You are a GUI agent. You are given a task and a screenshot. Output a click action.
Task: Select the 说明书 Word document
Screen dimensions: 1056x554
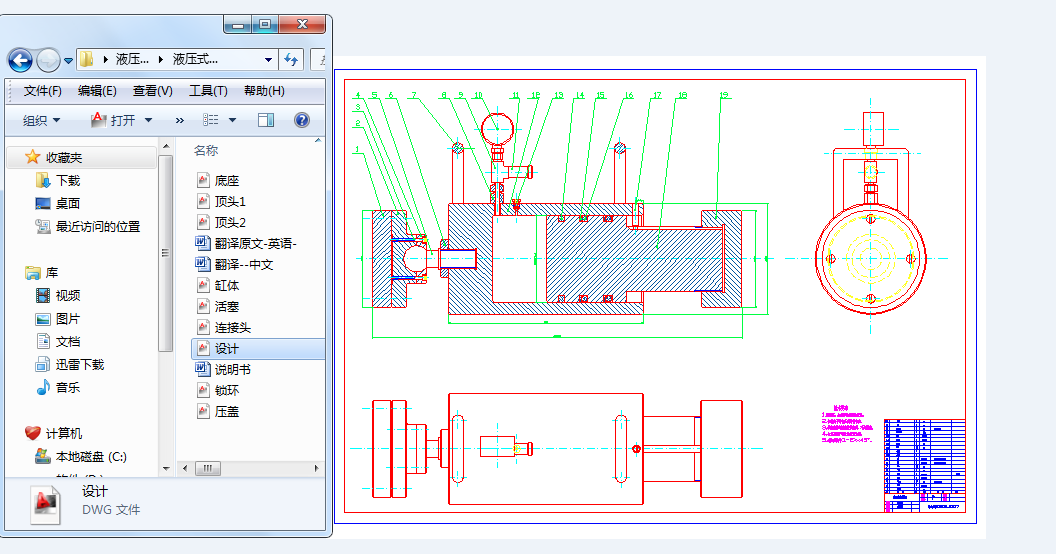(x=232, y=369)
